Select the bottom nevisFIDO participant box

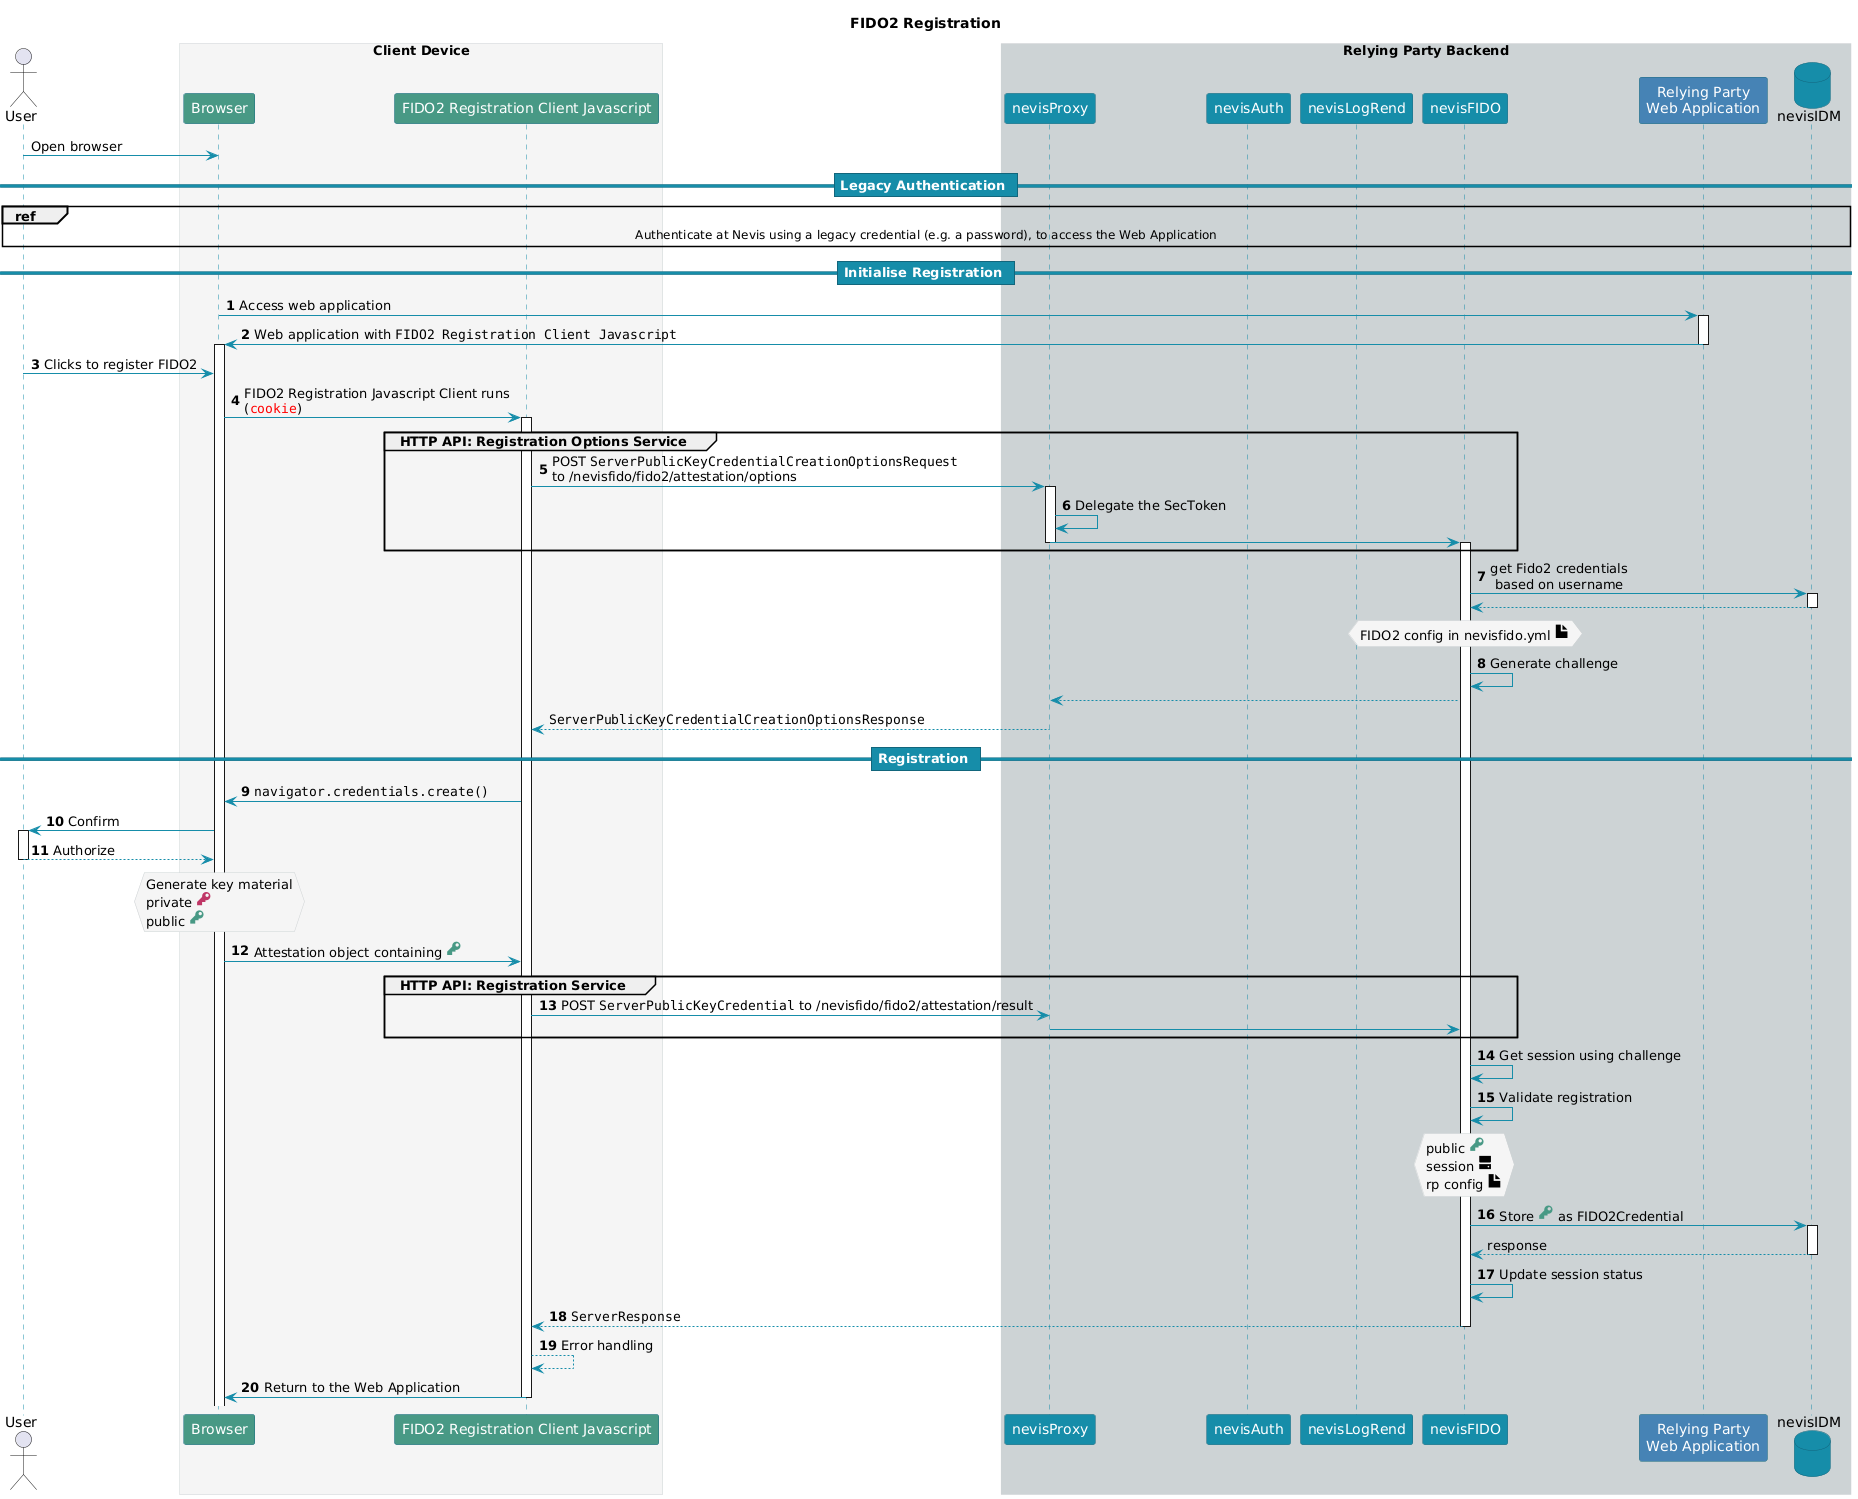coord(1465,1429)
